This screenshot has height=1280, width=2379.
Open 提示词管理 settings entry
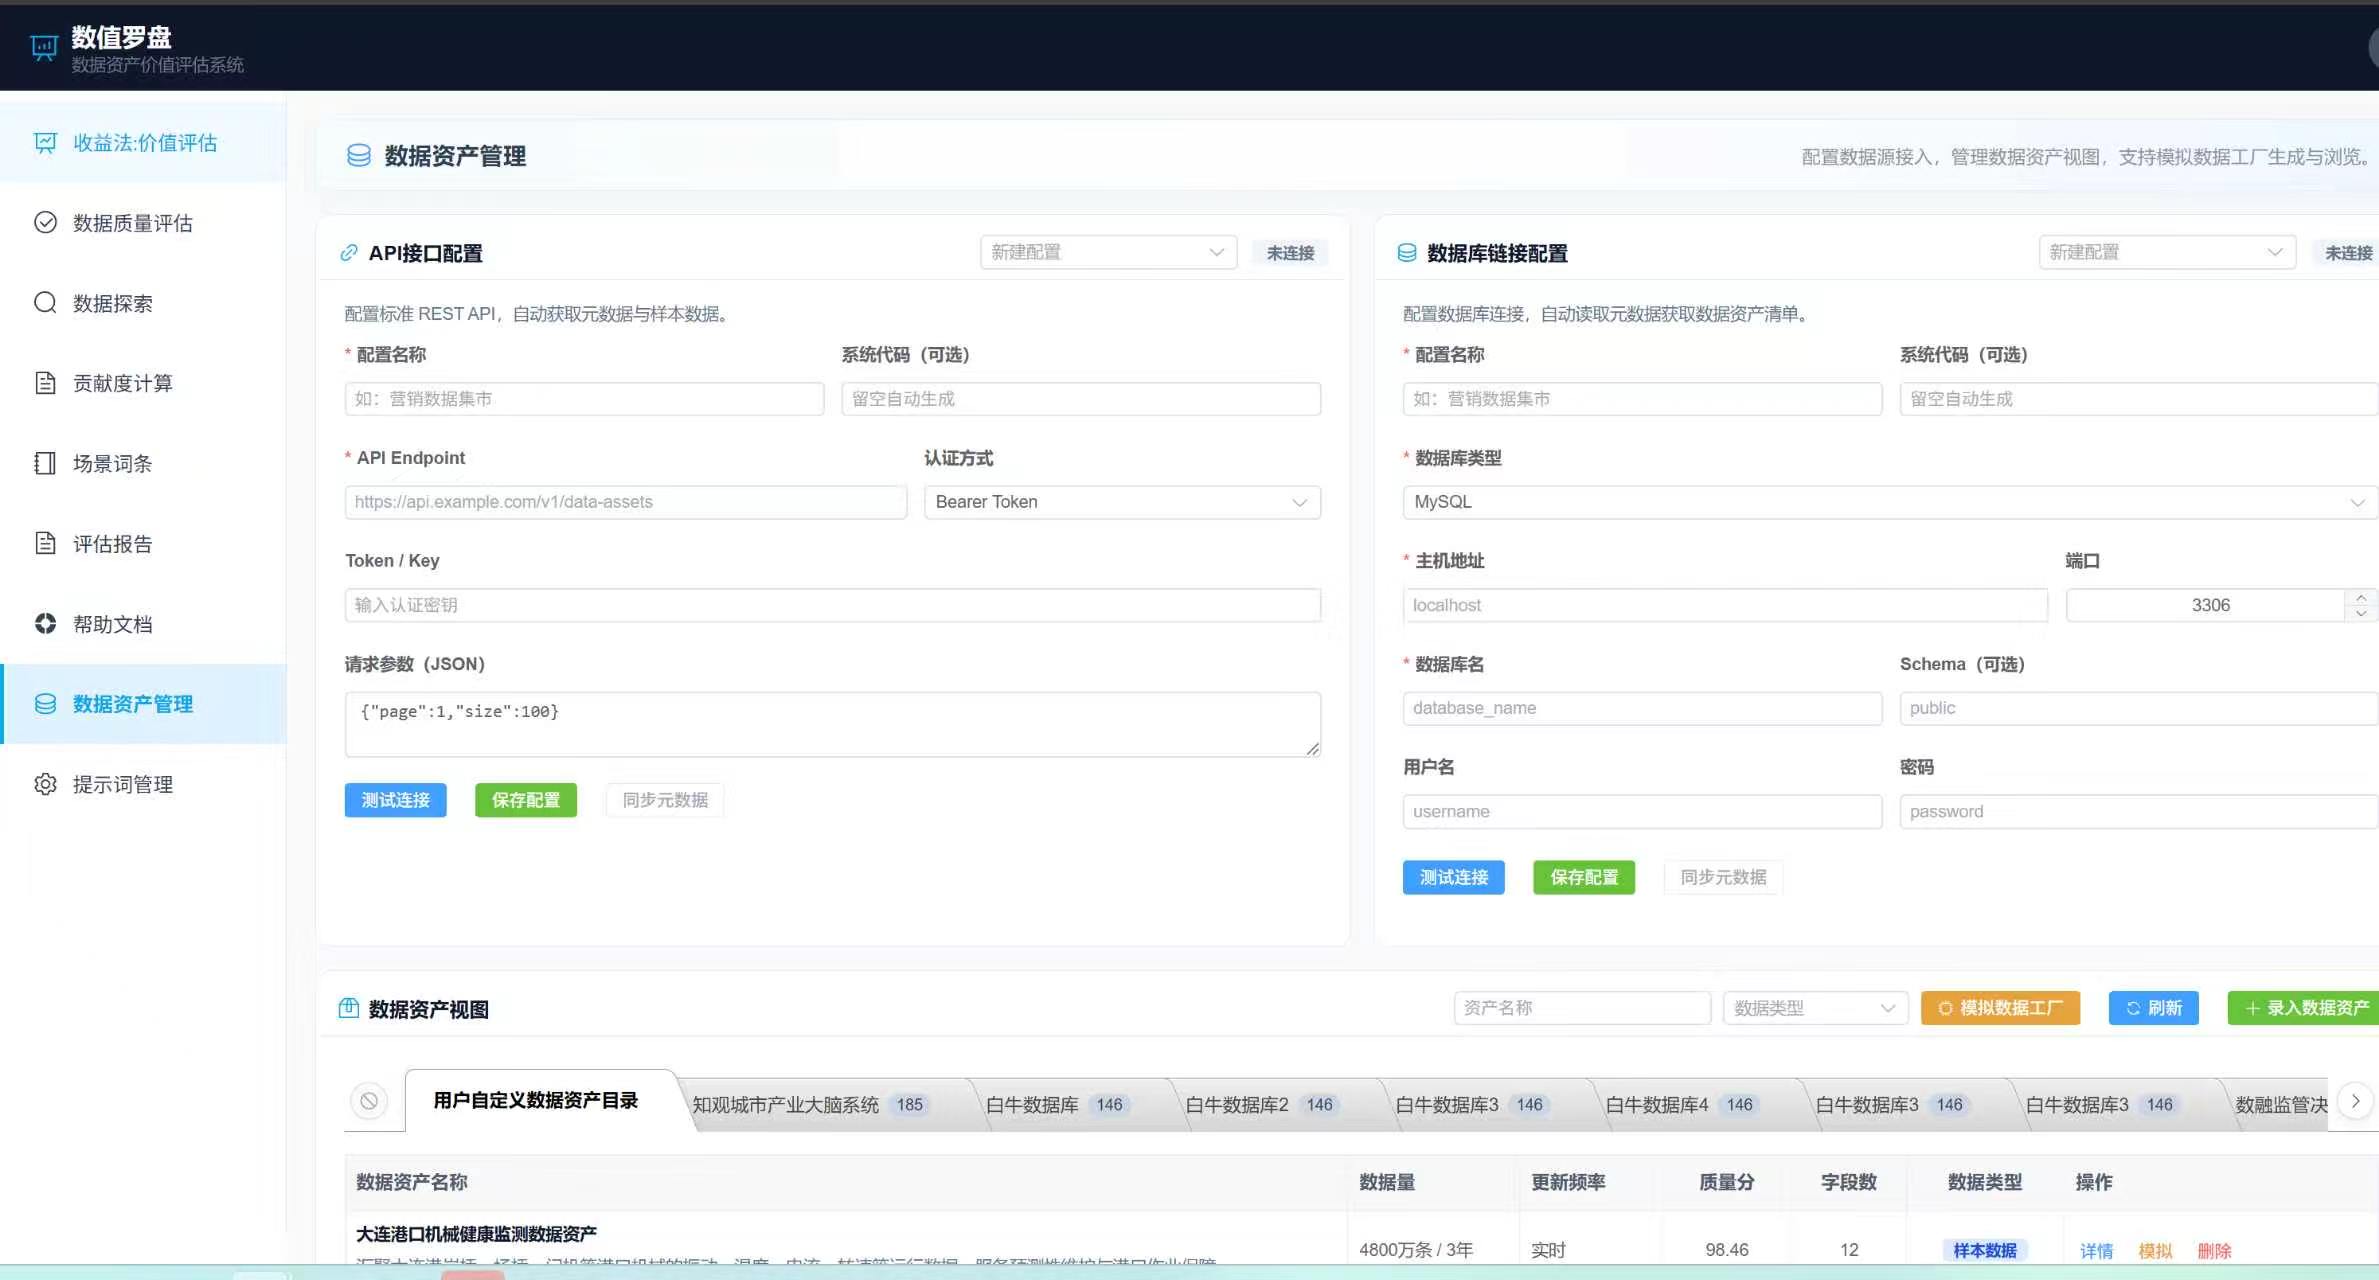click(x=143, y=784)
